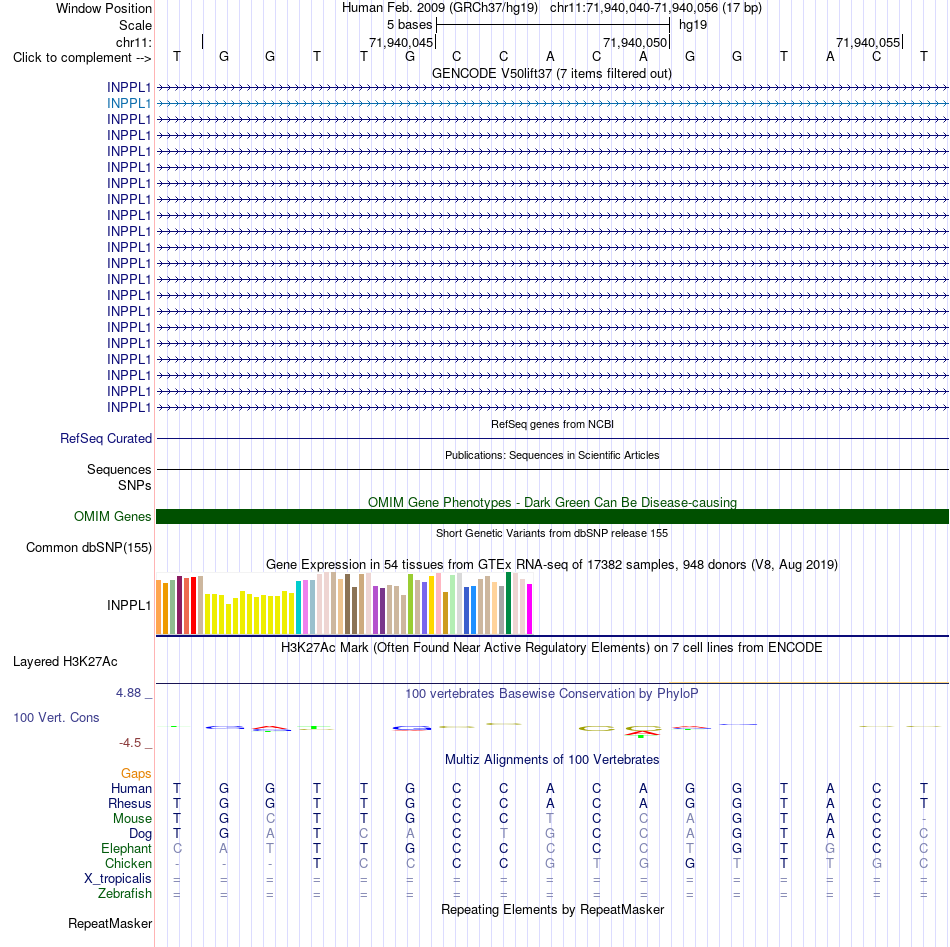Screen dimensions: 950x947
Task: Click the INPPL1 label beside the GTEx bar chart
Action: [x=128, y=605]
